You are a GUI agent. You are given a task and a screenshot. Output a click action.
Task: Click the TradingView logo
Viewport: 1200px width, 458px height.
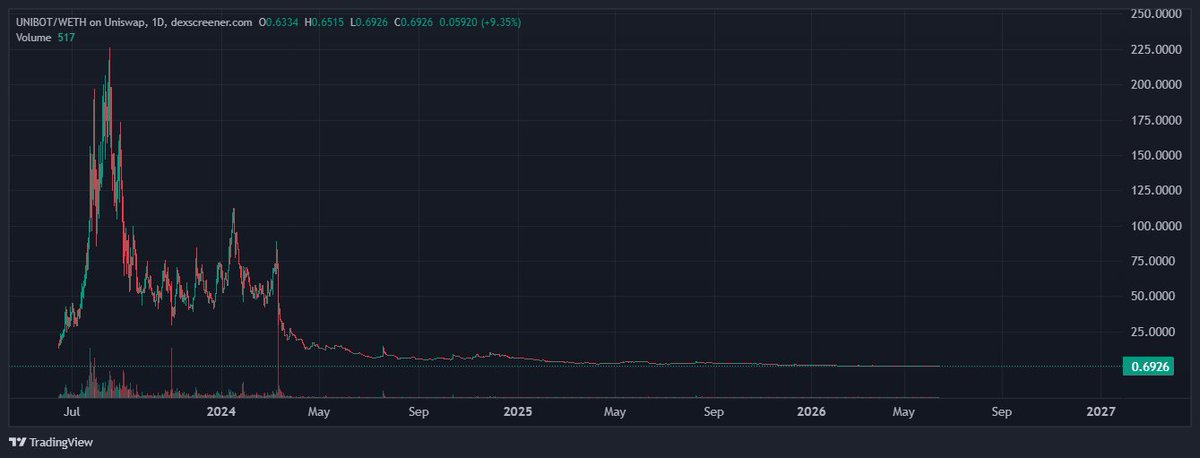tap(51, 441)
